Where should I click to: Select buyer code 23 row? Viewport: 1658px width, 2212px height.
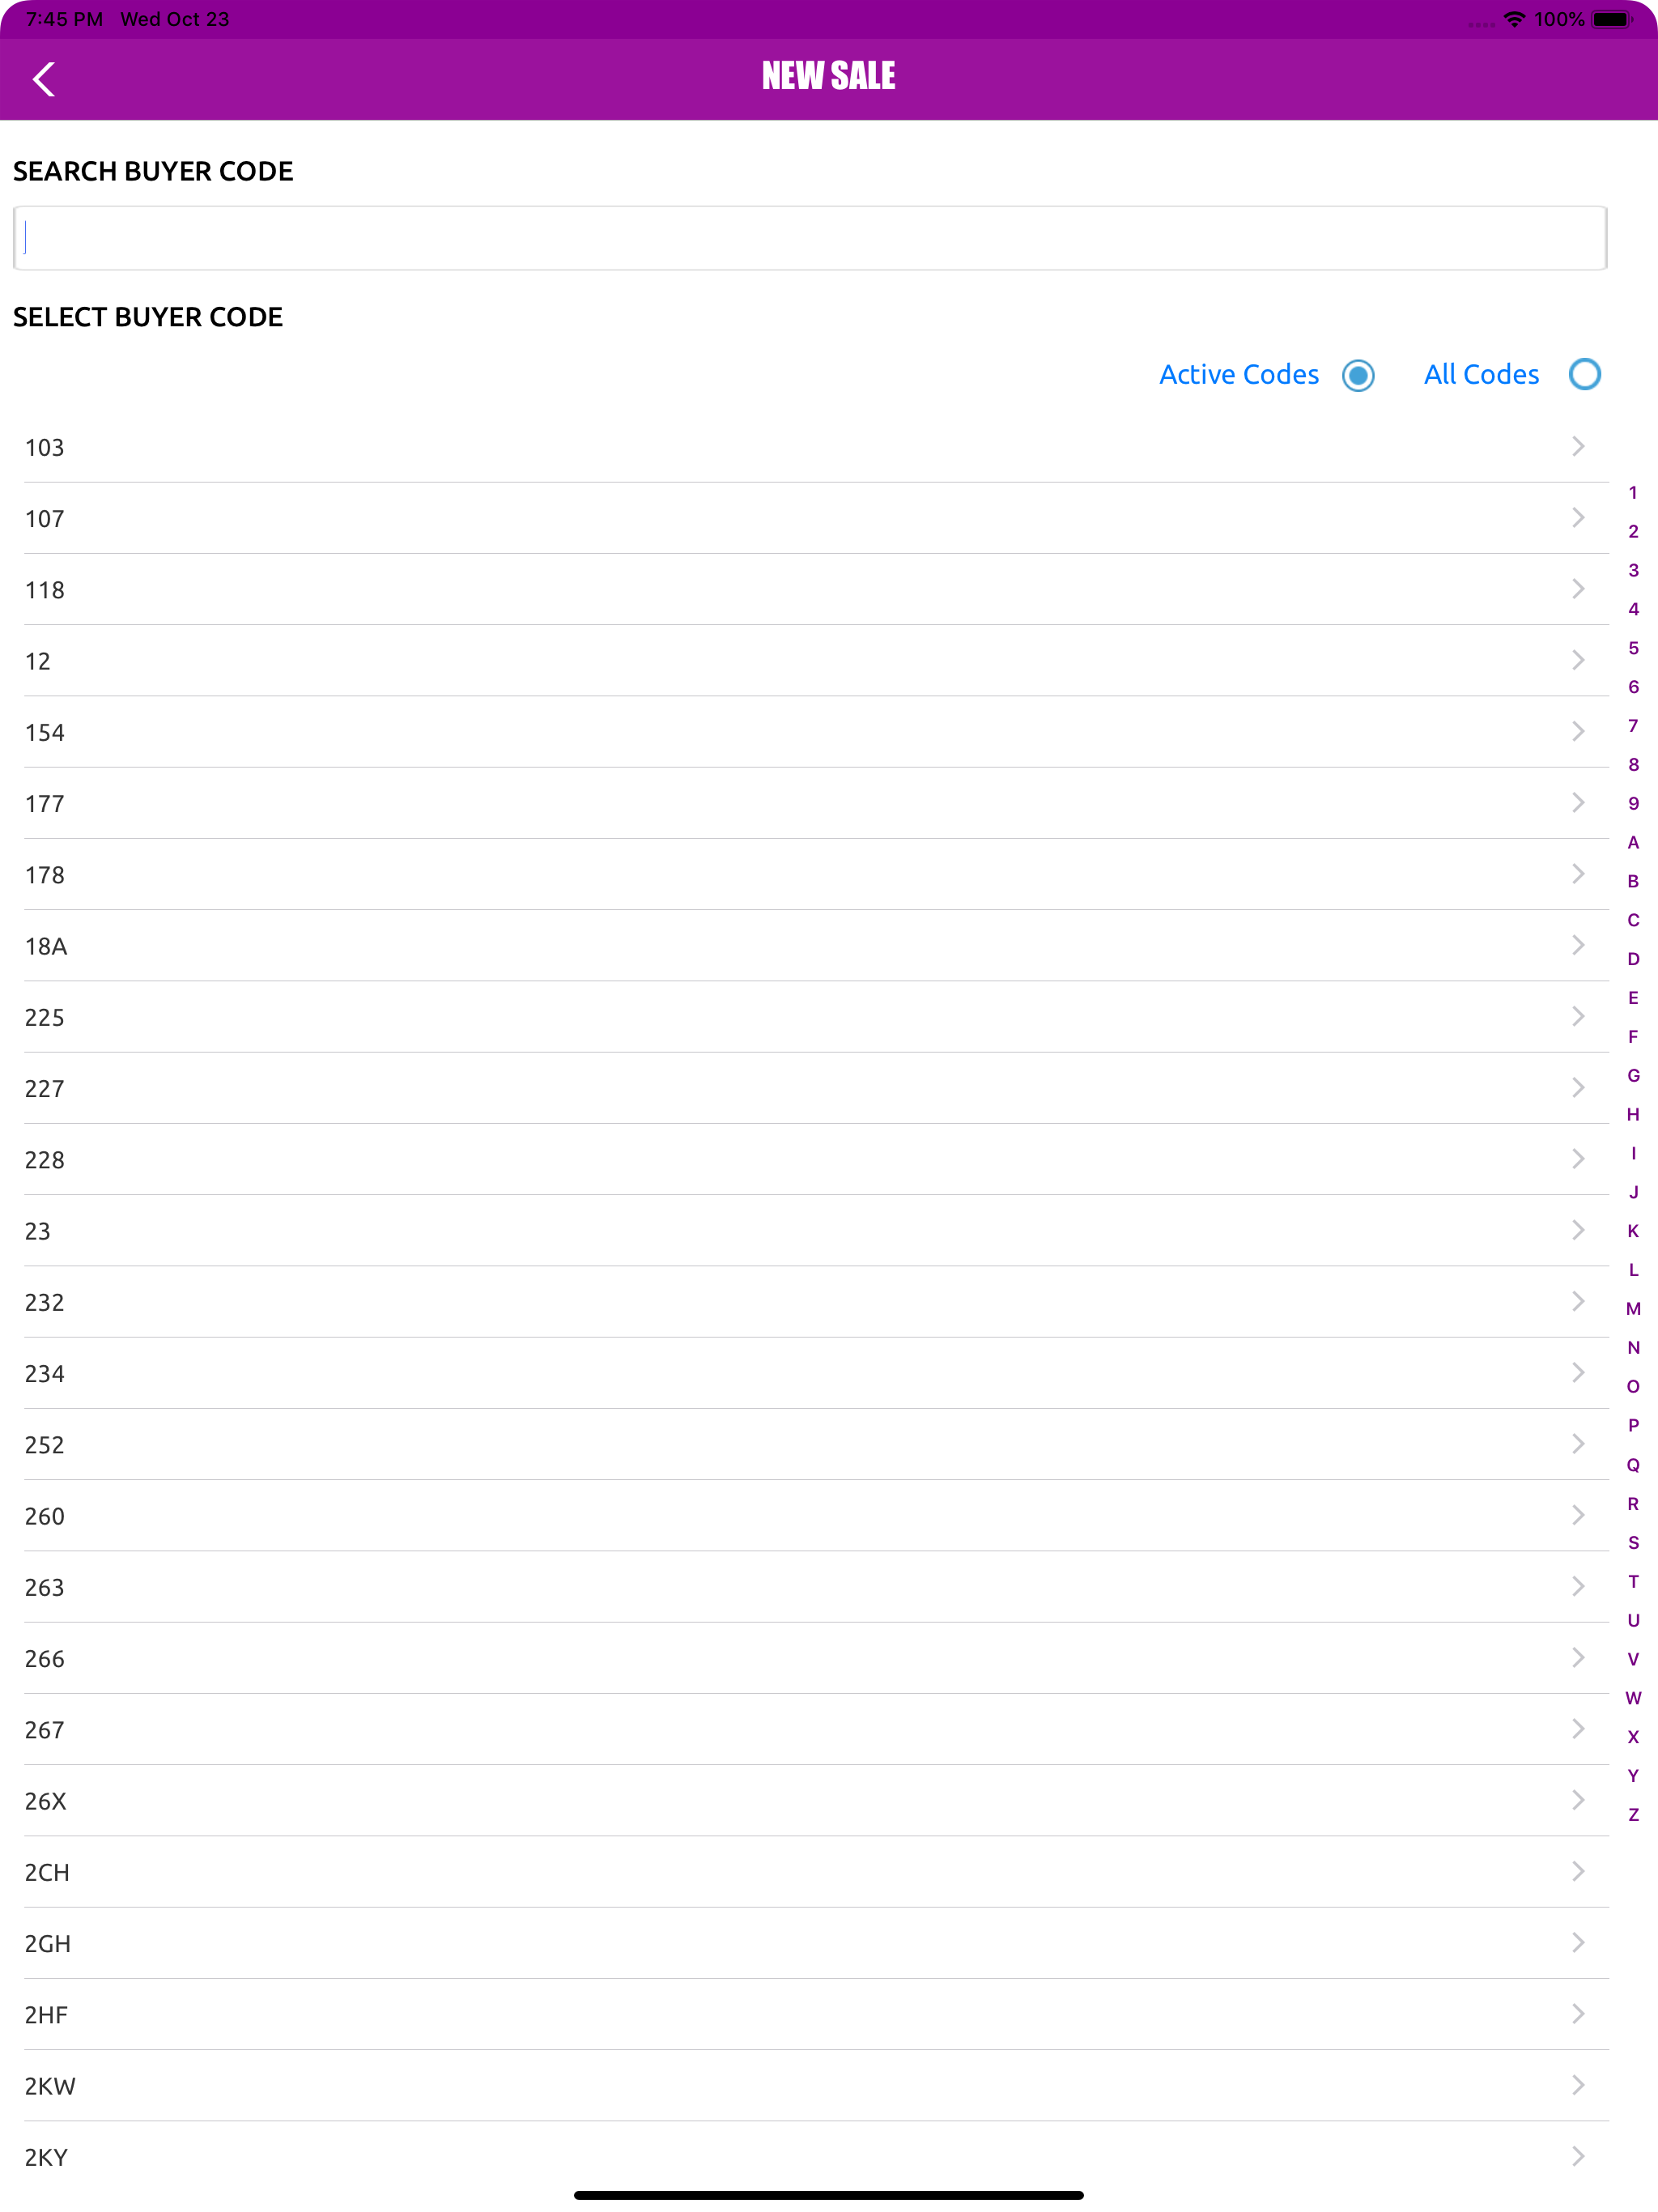[816, 1230]
